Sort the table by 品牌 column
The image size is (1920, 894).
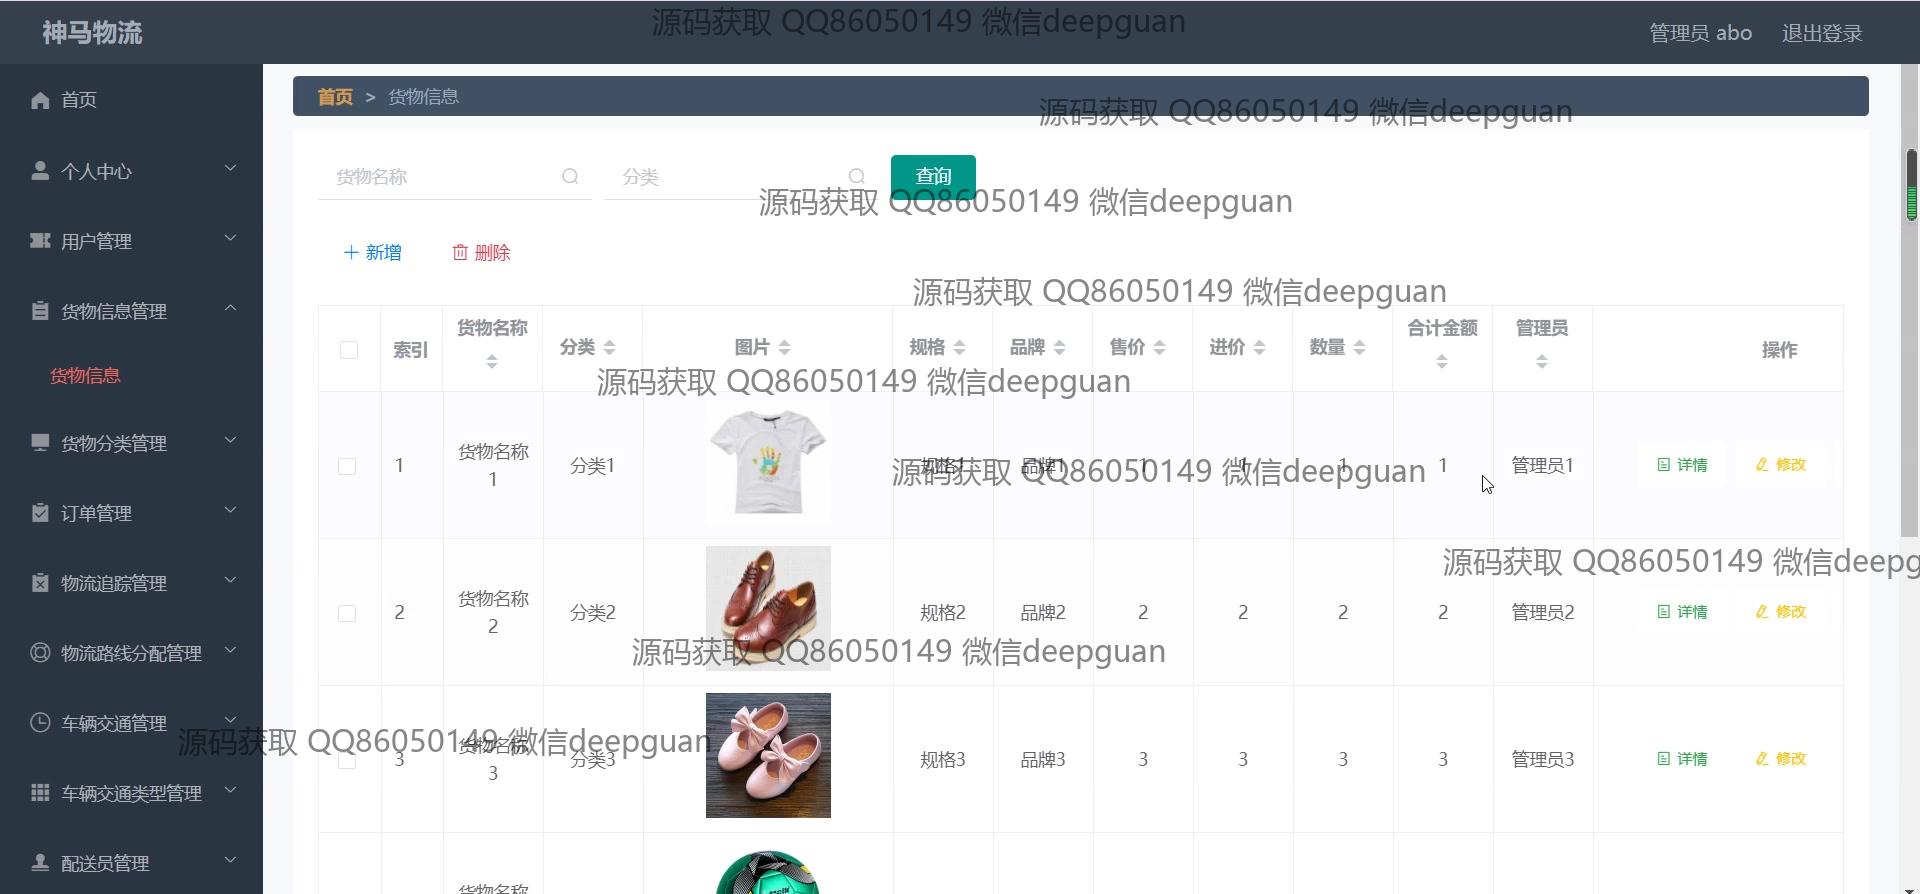click(1059, 347)
